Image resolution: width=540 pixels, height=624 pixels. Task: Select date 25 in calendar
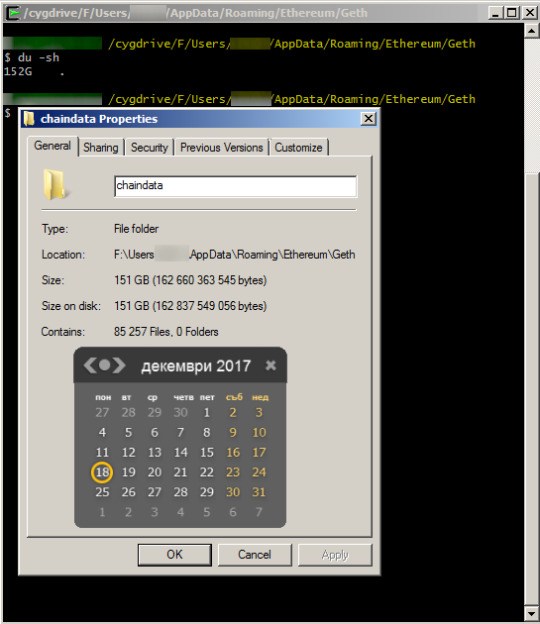coord(102,492)
